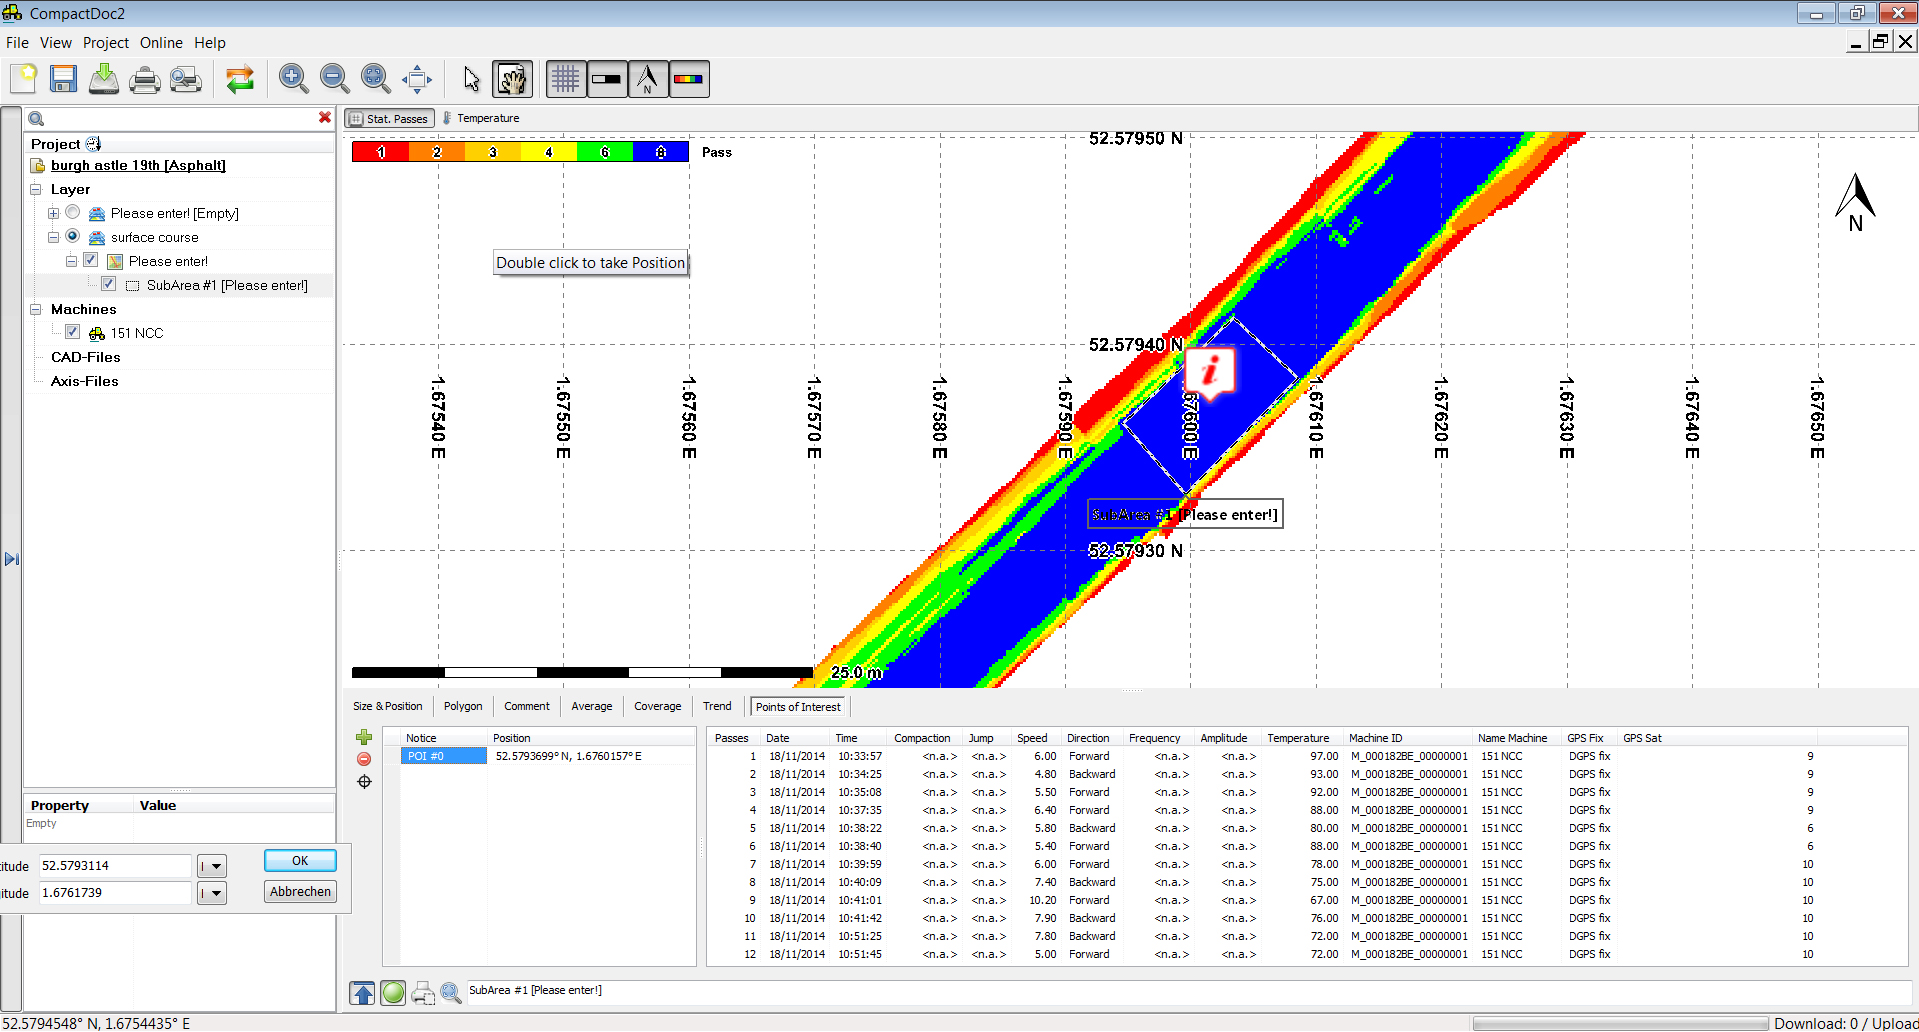The height and width of the screenshot is (1032, 1919).
Task: Open the latitude hemisphere dropdown
Action: coord(212,866)
